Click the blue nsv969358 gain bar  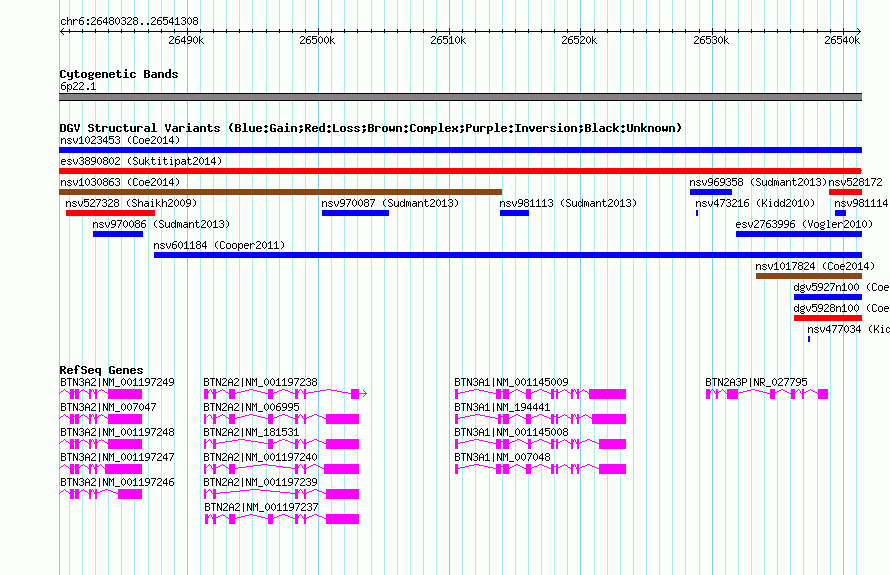point(711,192)
